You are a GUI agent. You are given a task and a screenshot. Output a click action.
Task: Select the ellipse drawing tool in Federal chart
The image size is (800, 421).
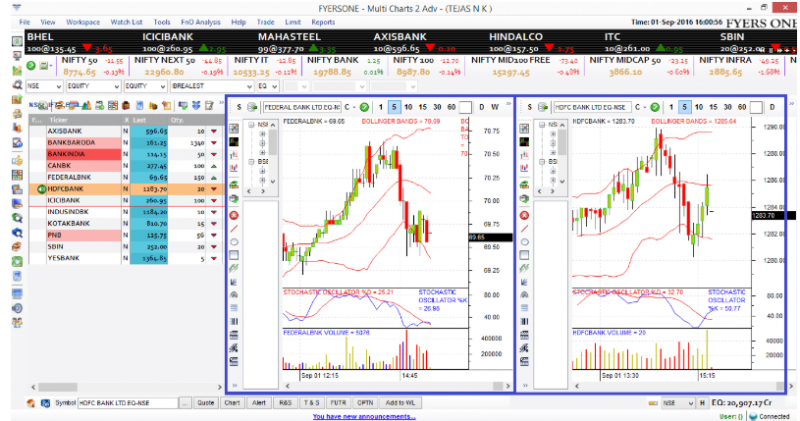[234, 242]
